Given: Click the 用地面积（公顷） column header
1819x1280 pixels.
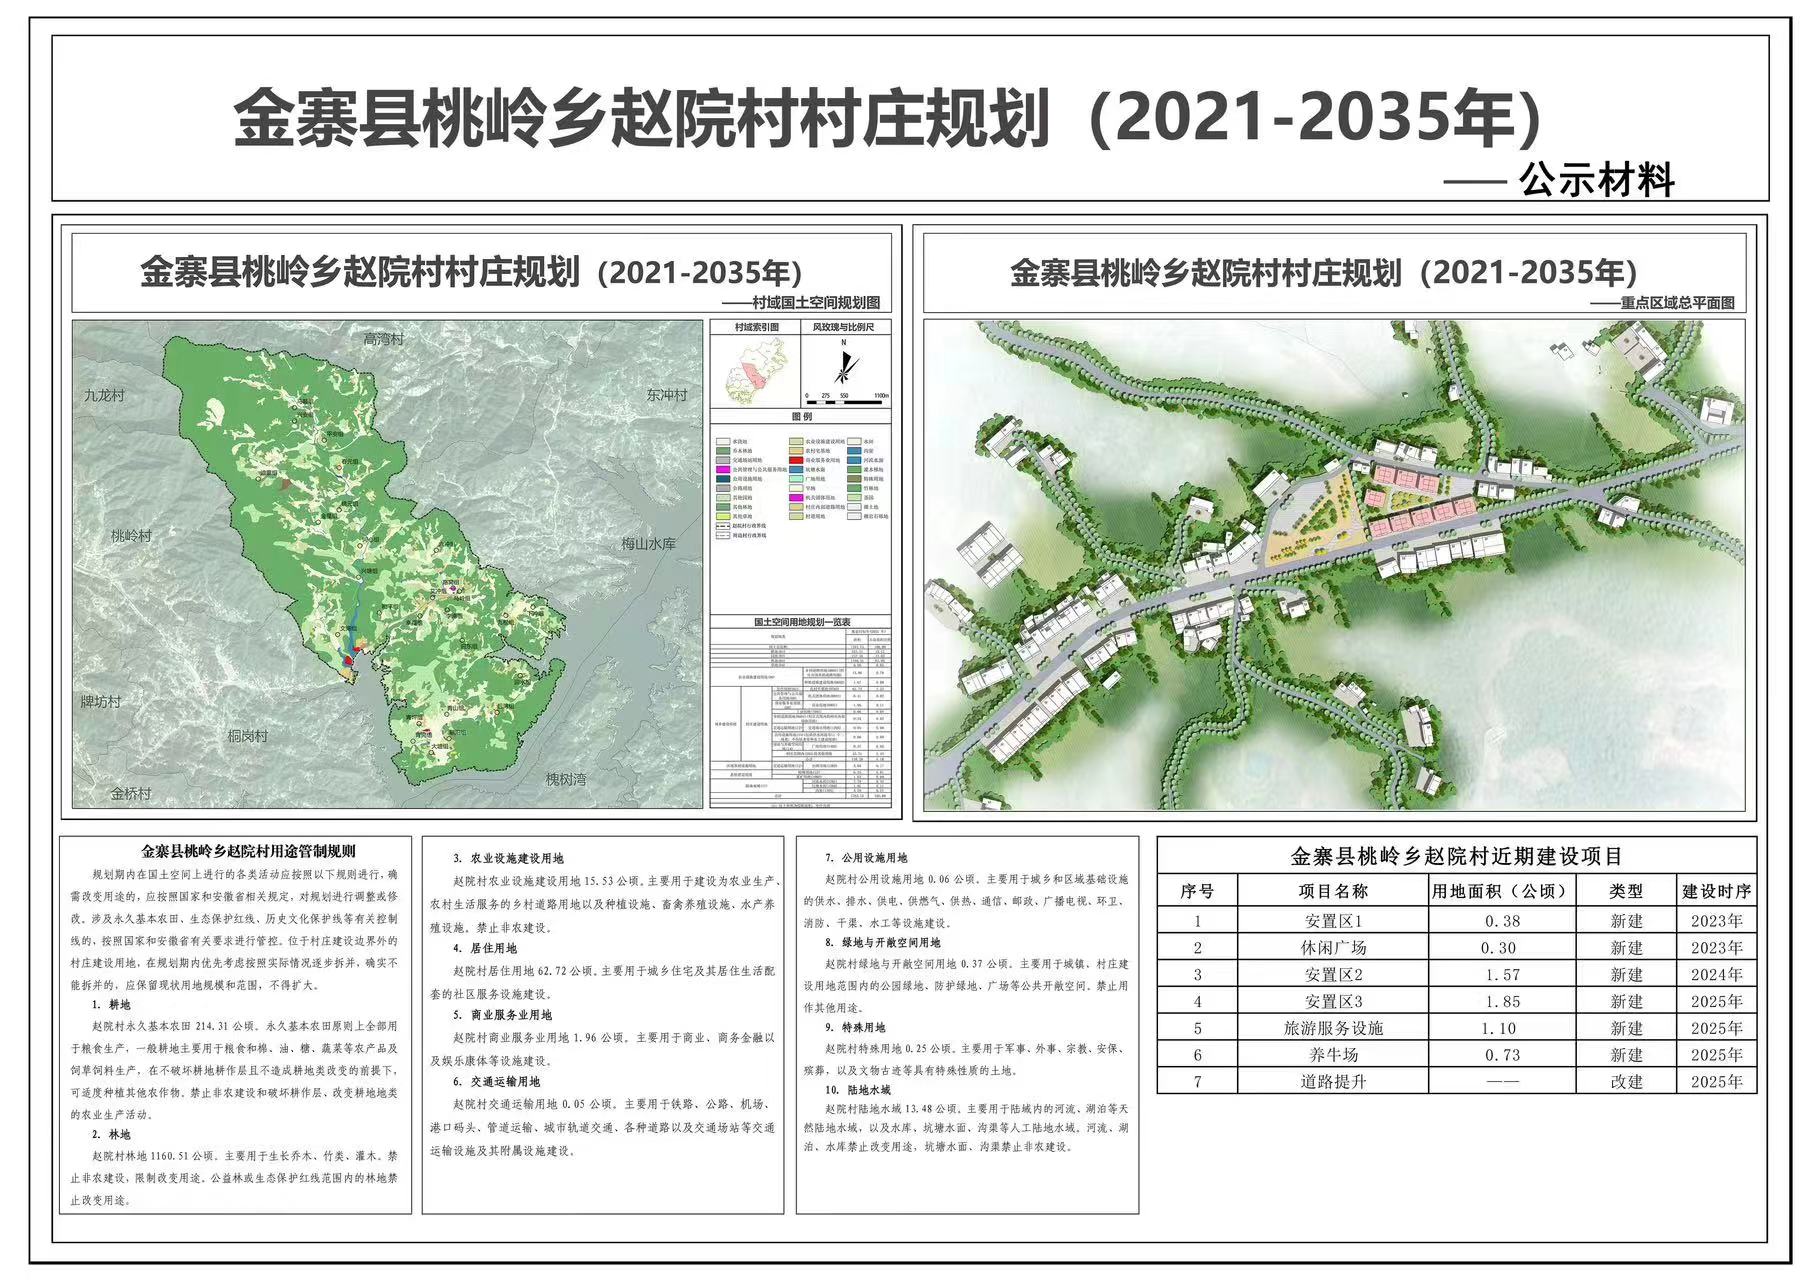Looking at the screenshot, I should coord(1500,891).
